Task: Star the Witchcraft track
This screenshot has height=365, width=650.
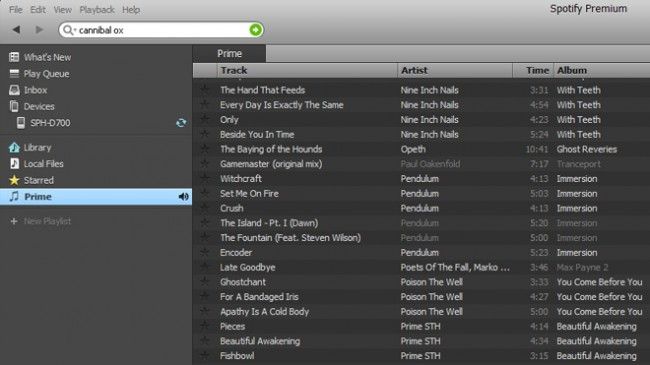Action: tap(205, 178)
